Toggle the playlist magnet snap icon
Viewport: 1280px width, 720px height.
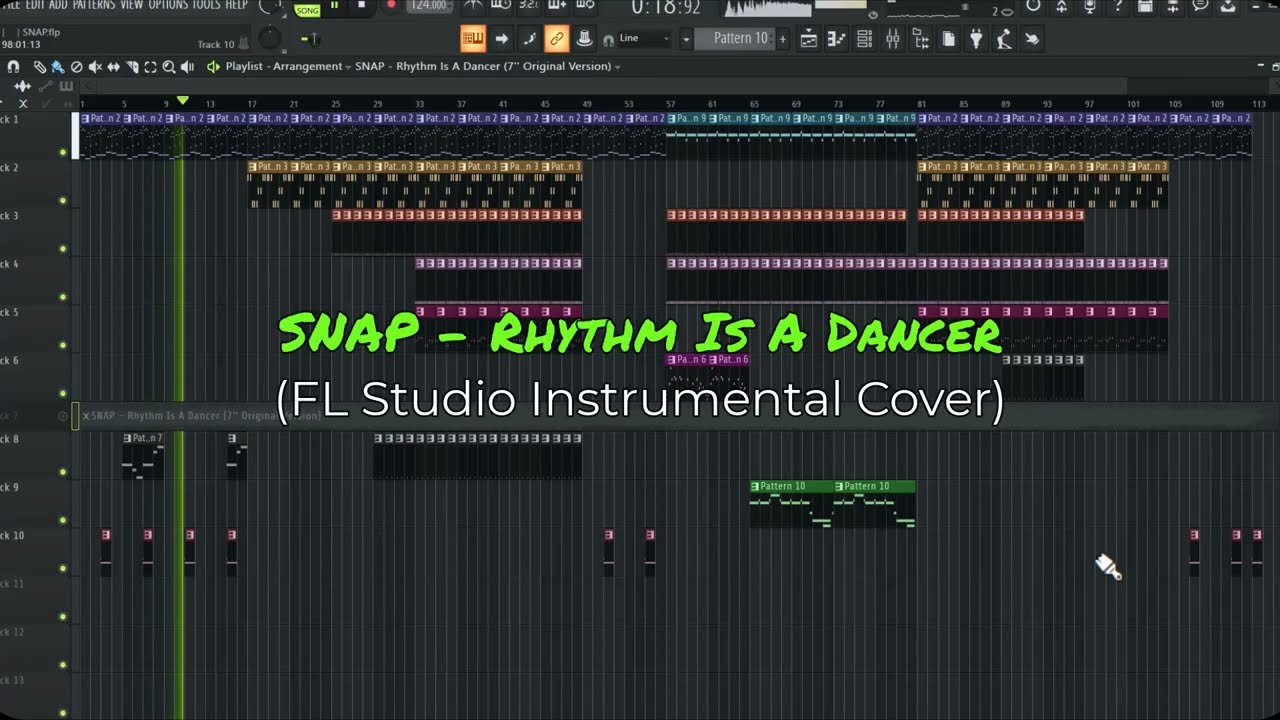13,67
